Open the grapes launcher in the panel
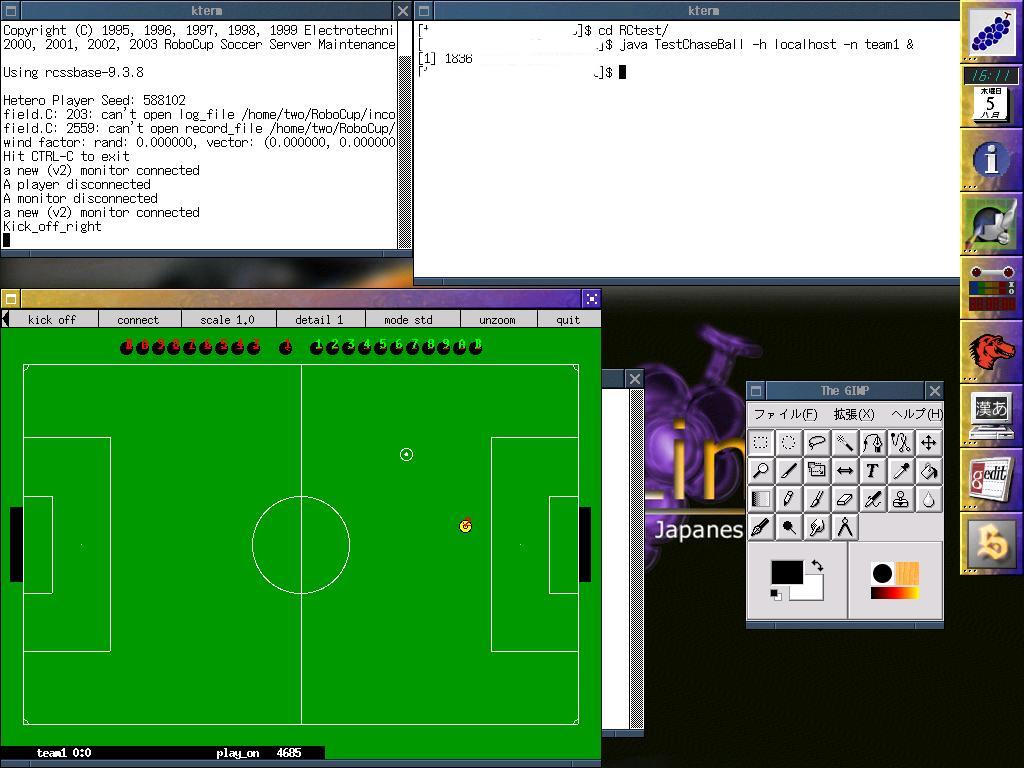 pos(991,32)
